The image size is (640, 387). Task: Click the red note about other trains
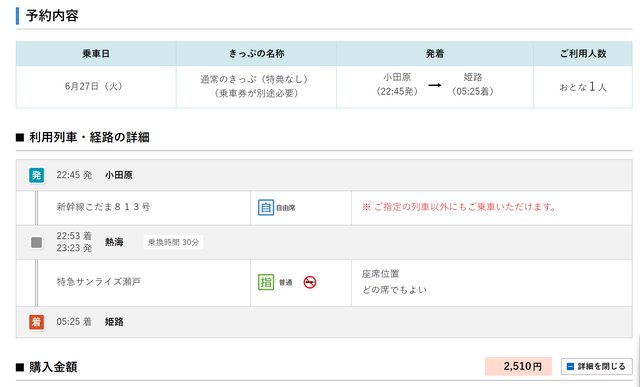[459, 207]
